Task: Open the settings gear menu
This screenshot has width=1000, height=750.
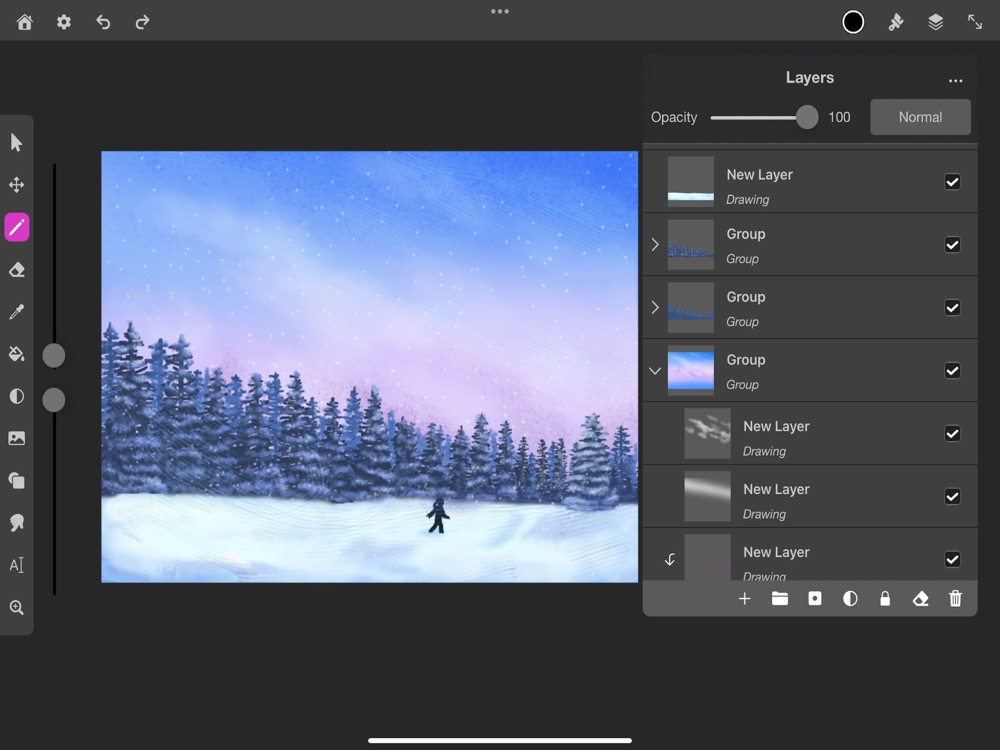Action: 64,22
